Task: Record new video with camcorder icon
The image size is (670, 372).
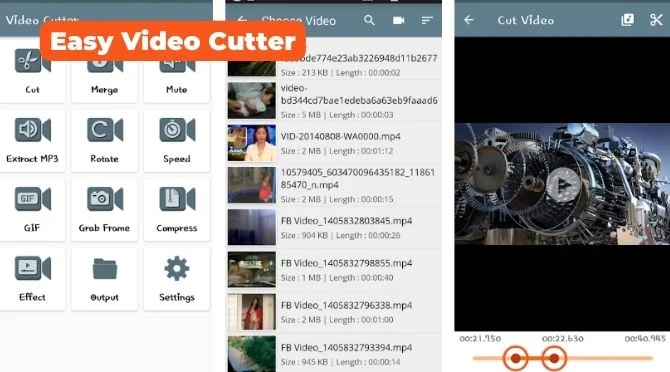Action: pos(399,20)
